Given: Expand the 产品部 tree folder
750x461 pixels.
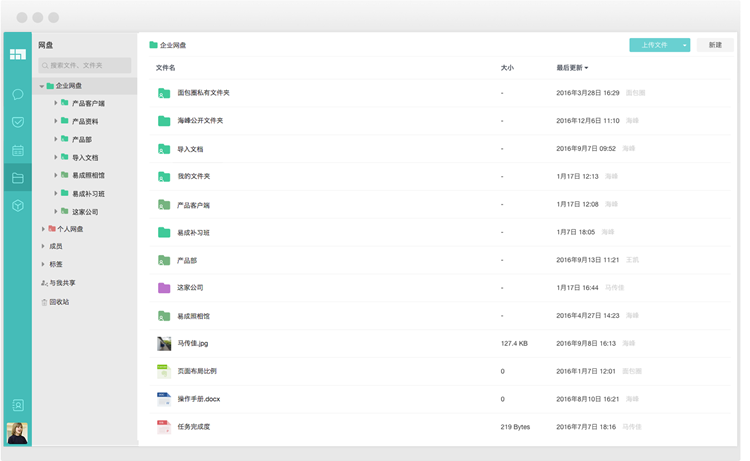Looking at the screenshot, I should tap(55, 139).
